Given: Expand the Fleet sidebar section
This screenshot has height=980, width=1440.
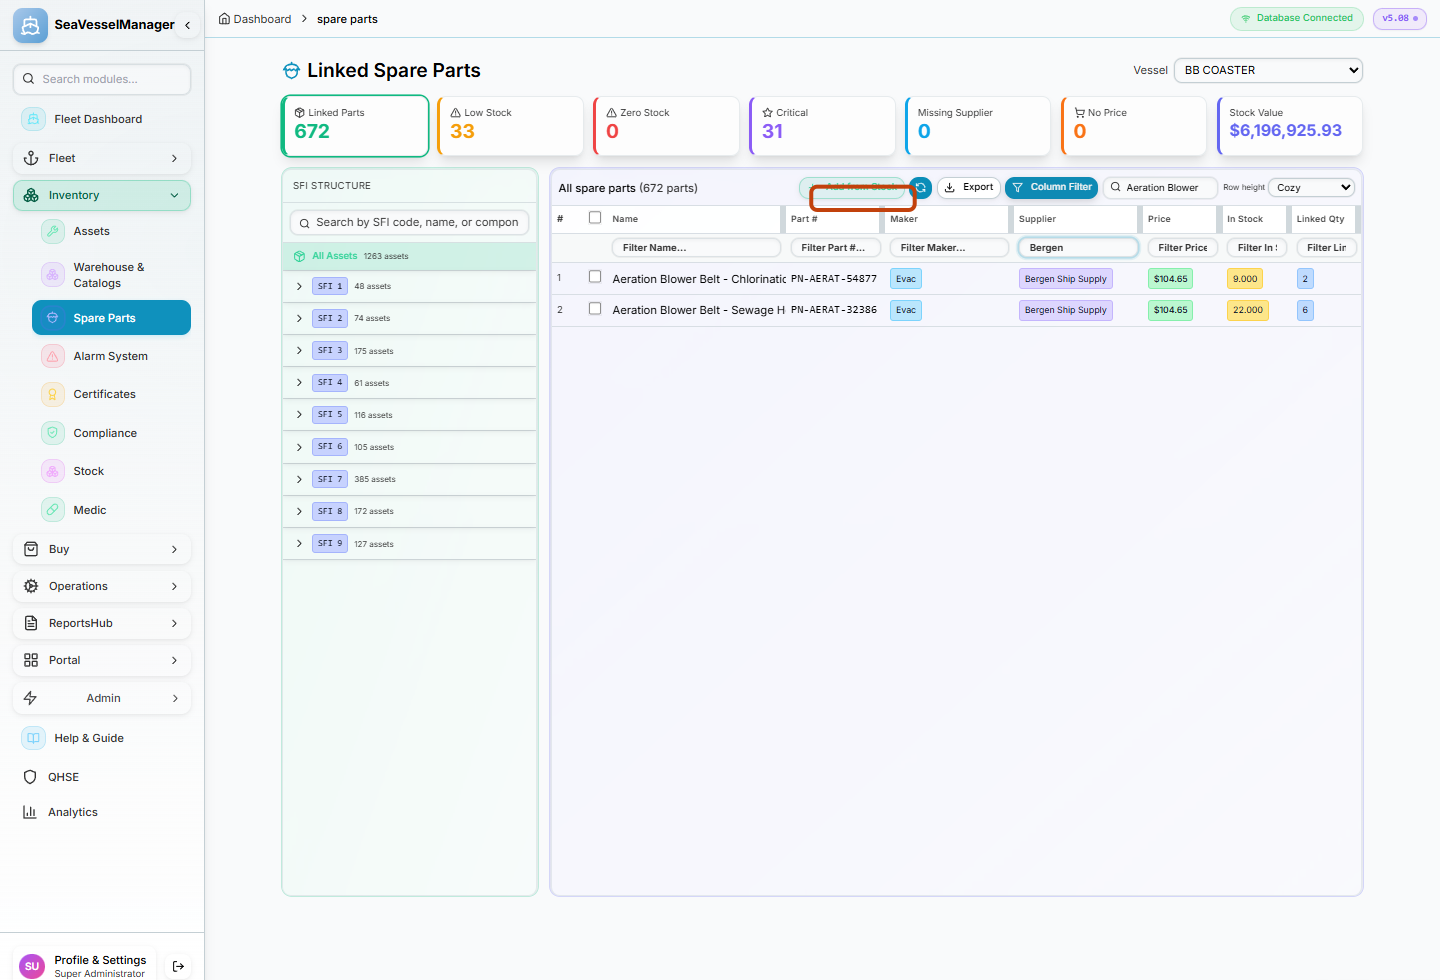Looking at the screenshot, I should pyautogui.click(x=102, y=158).
